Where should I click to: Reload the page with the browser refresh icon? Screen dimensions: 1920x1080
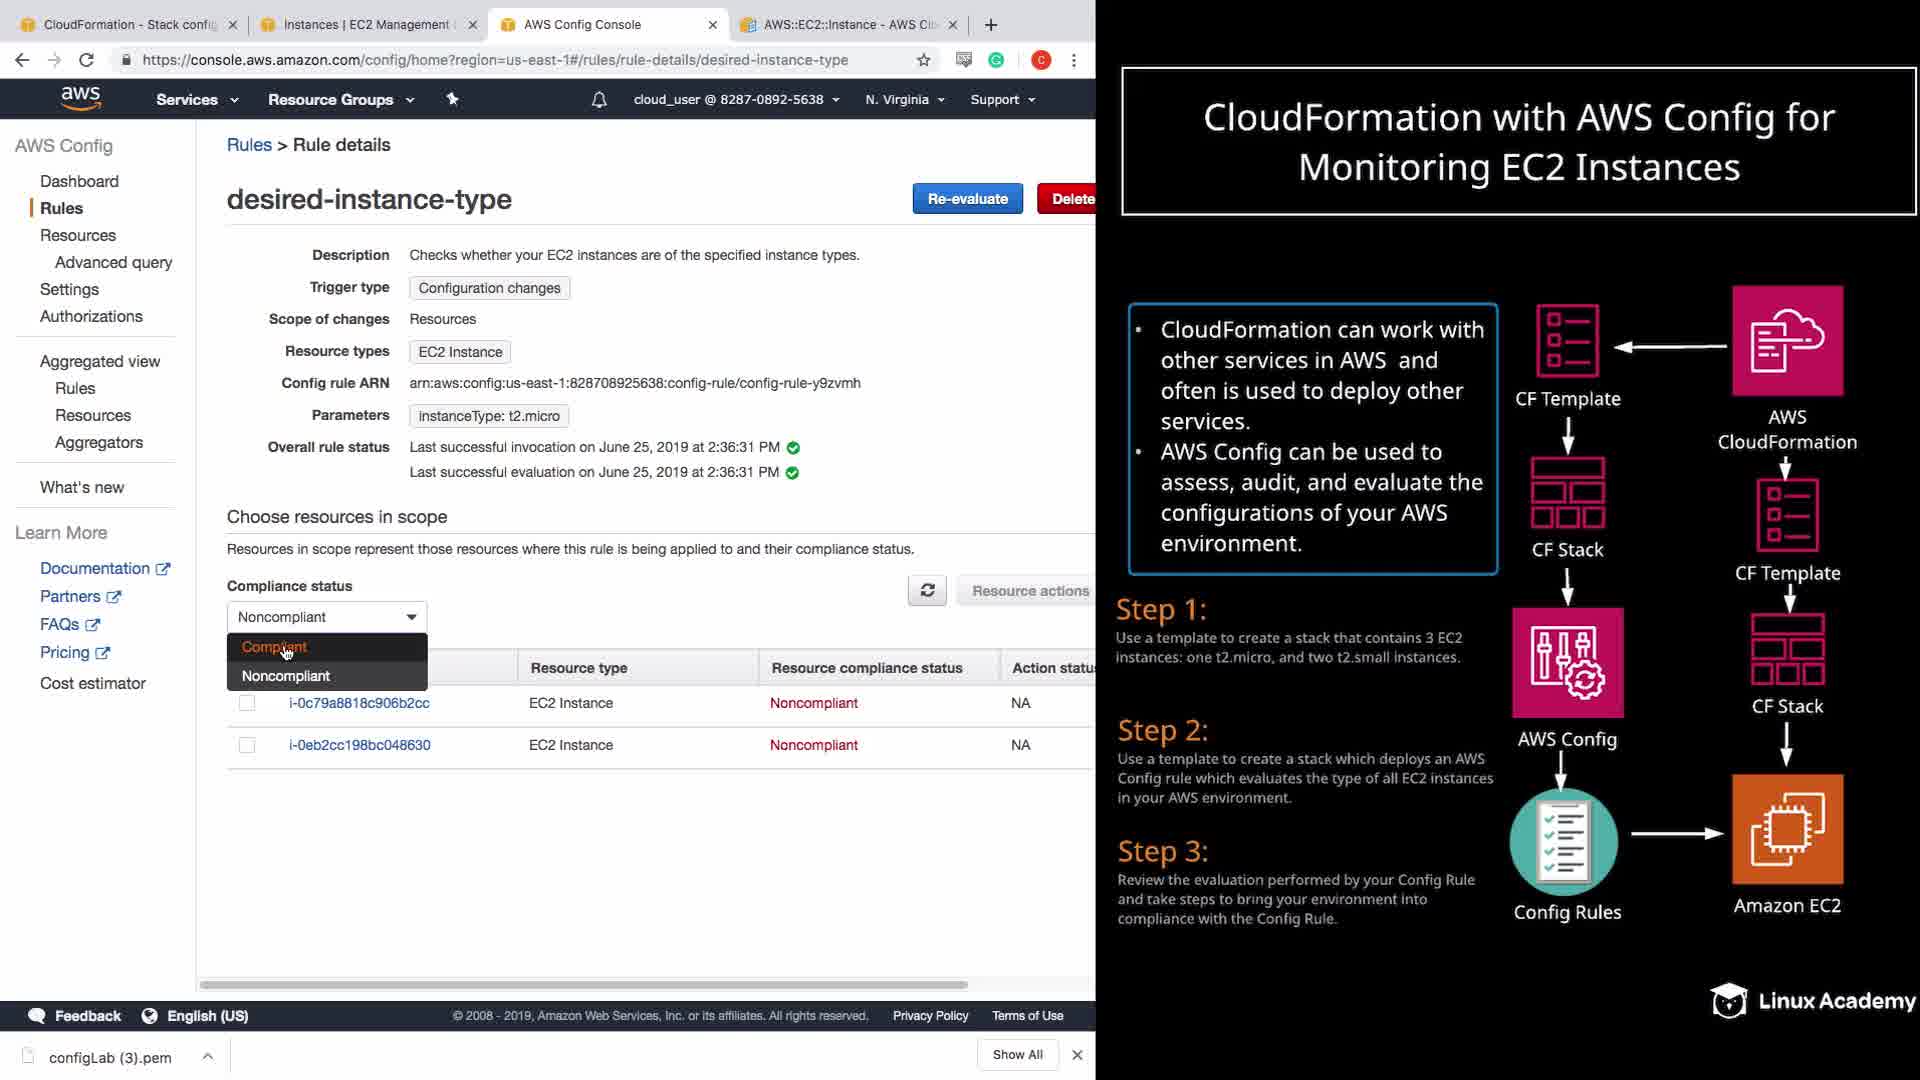[x=86, y=60]
